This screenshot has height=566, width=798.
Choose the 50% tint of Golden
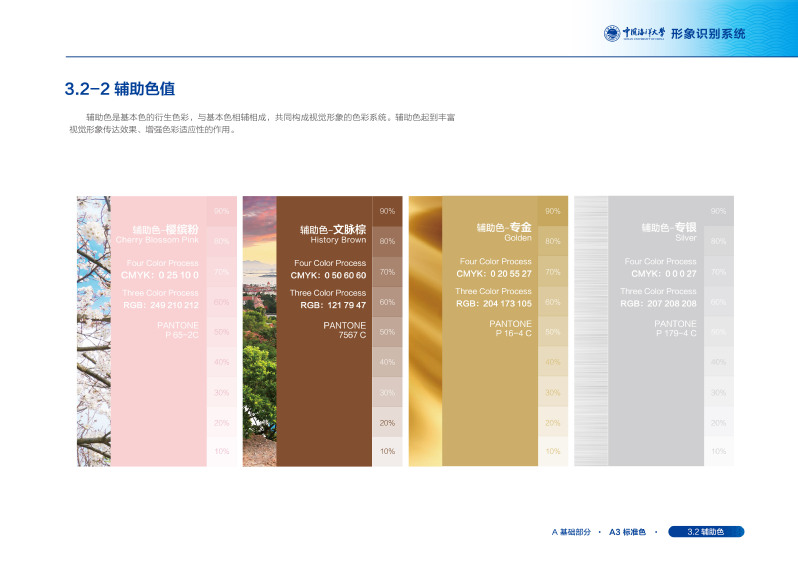pyautogui.click(x=553, y=331)
